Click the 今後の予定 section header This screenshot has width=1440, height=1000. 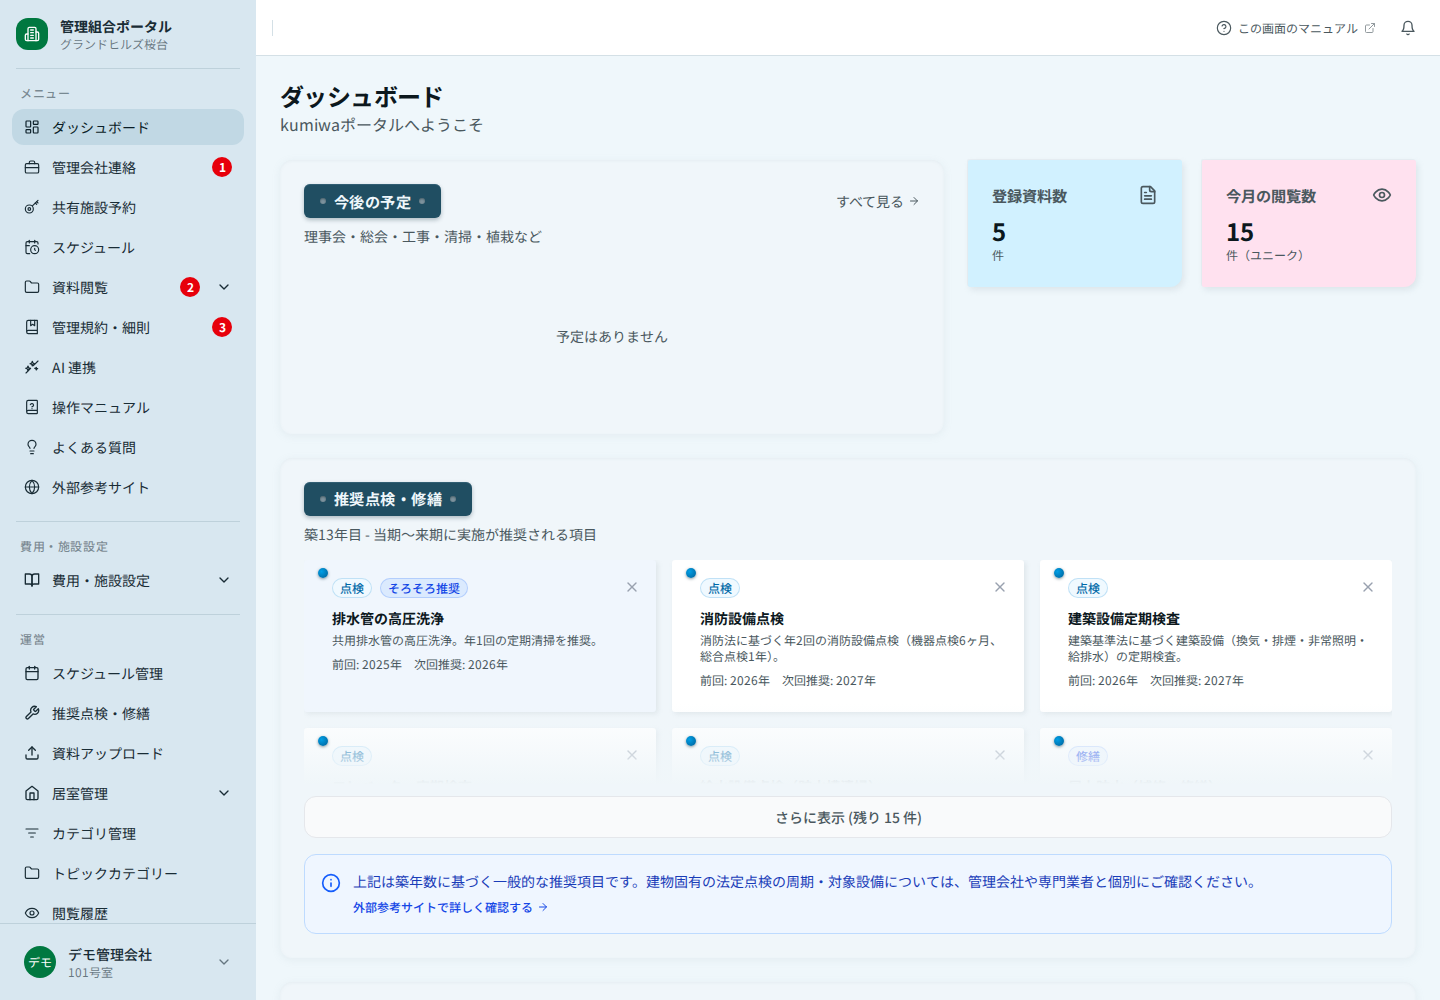tap(372, 201)
